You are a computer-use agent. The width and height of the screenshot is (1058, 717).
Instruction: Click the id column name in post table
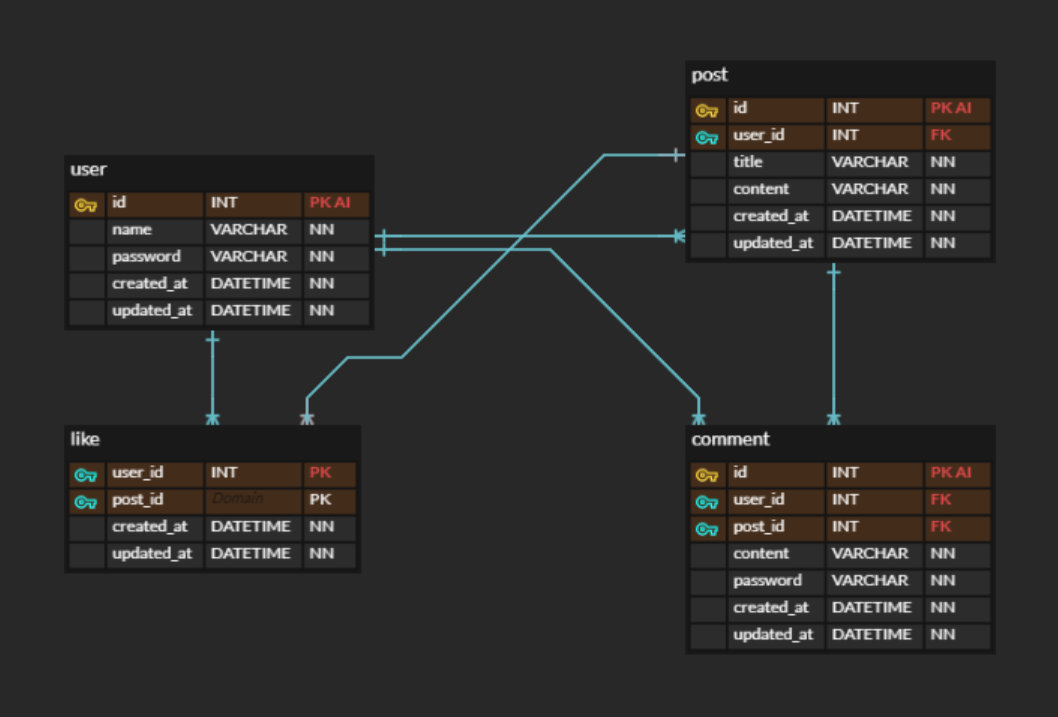(x=740, y=108)
